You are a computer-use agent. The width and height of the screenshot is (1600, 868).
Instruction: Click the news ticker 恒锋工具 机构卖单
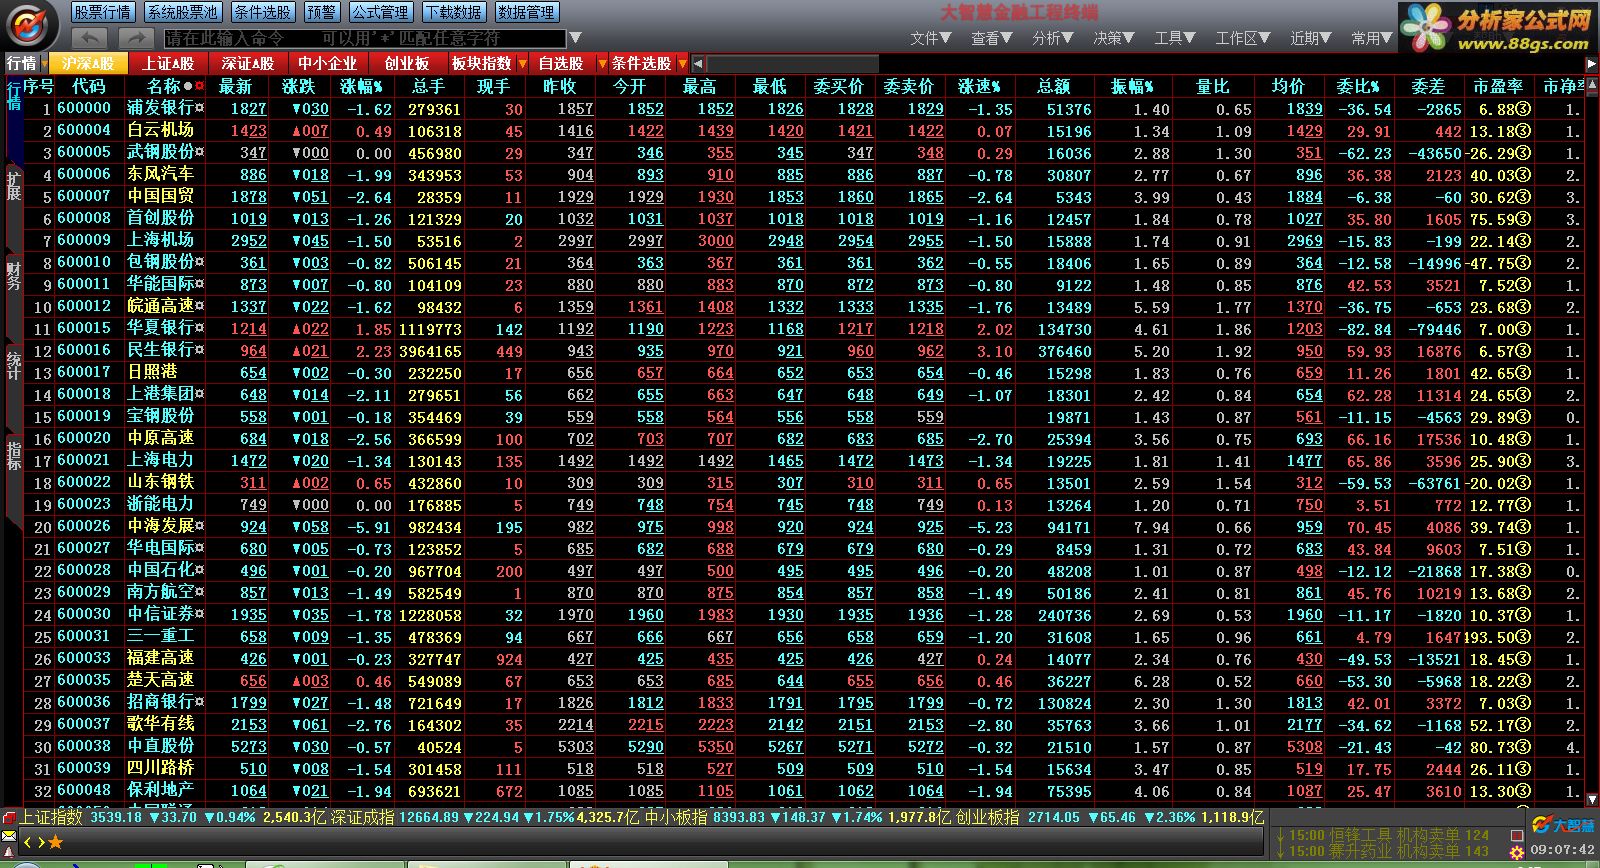1389,835
